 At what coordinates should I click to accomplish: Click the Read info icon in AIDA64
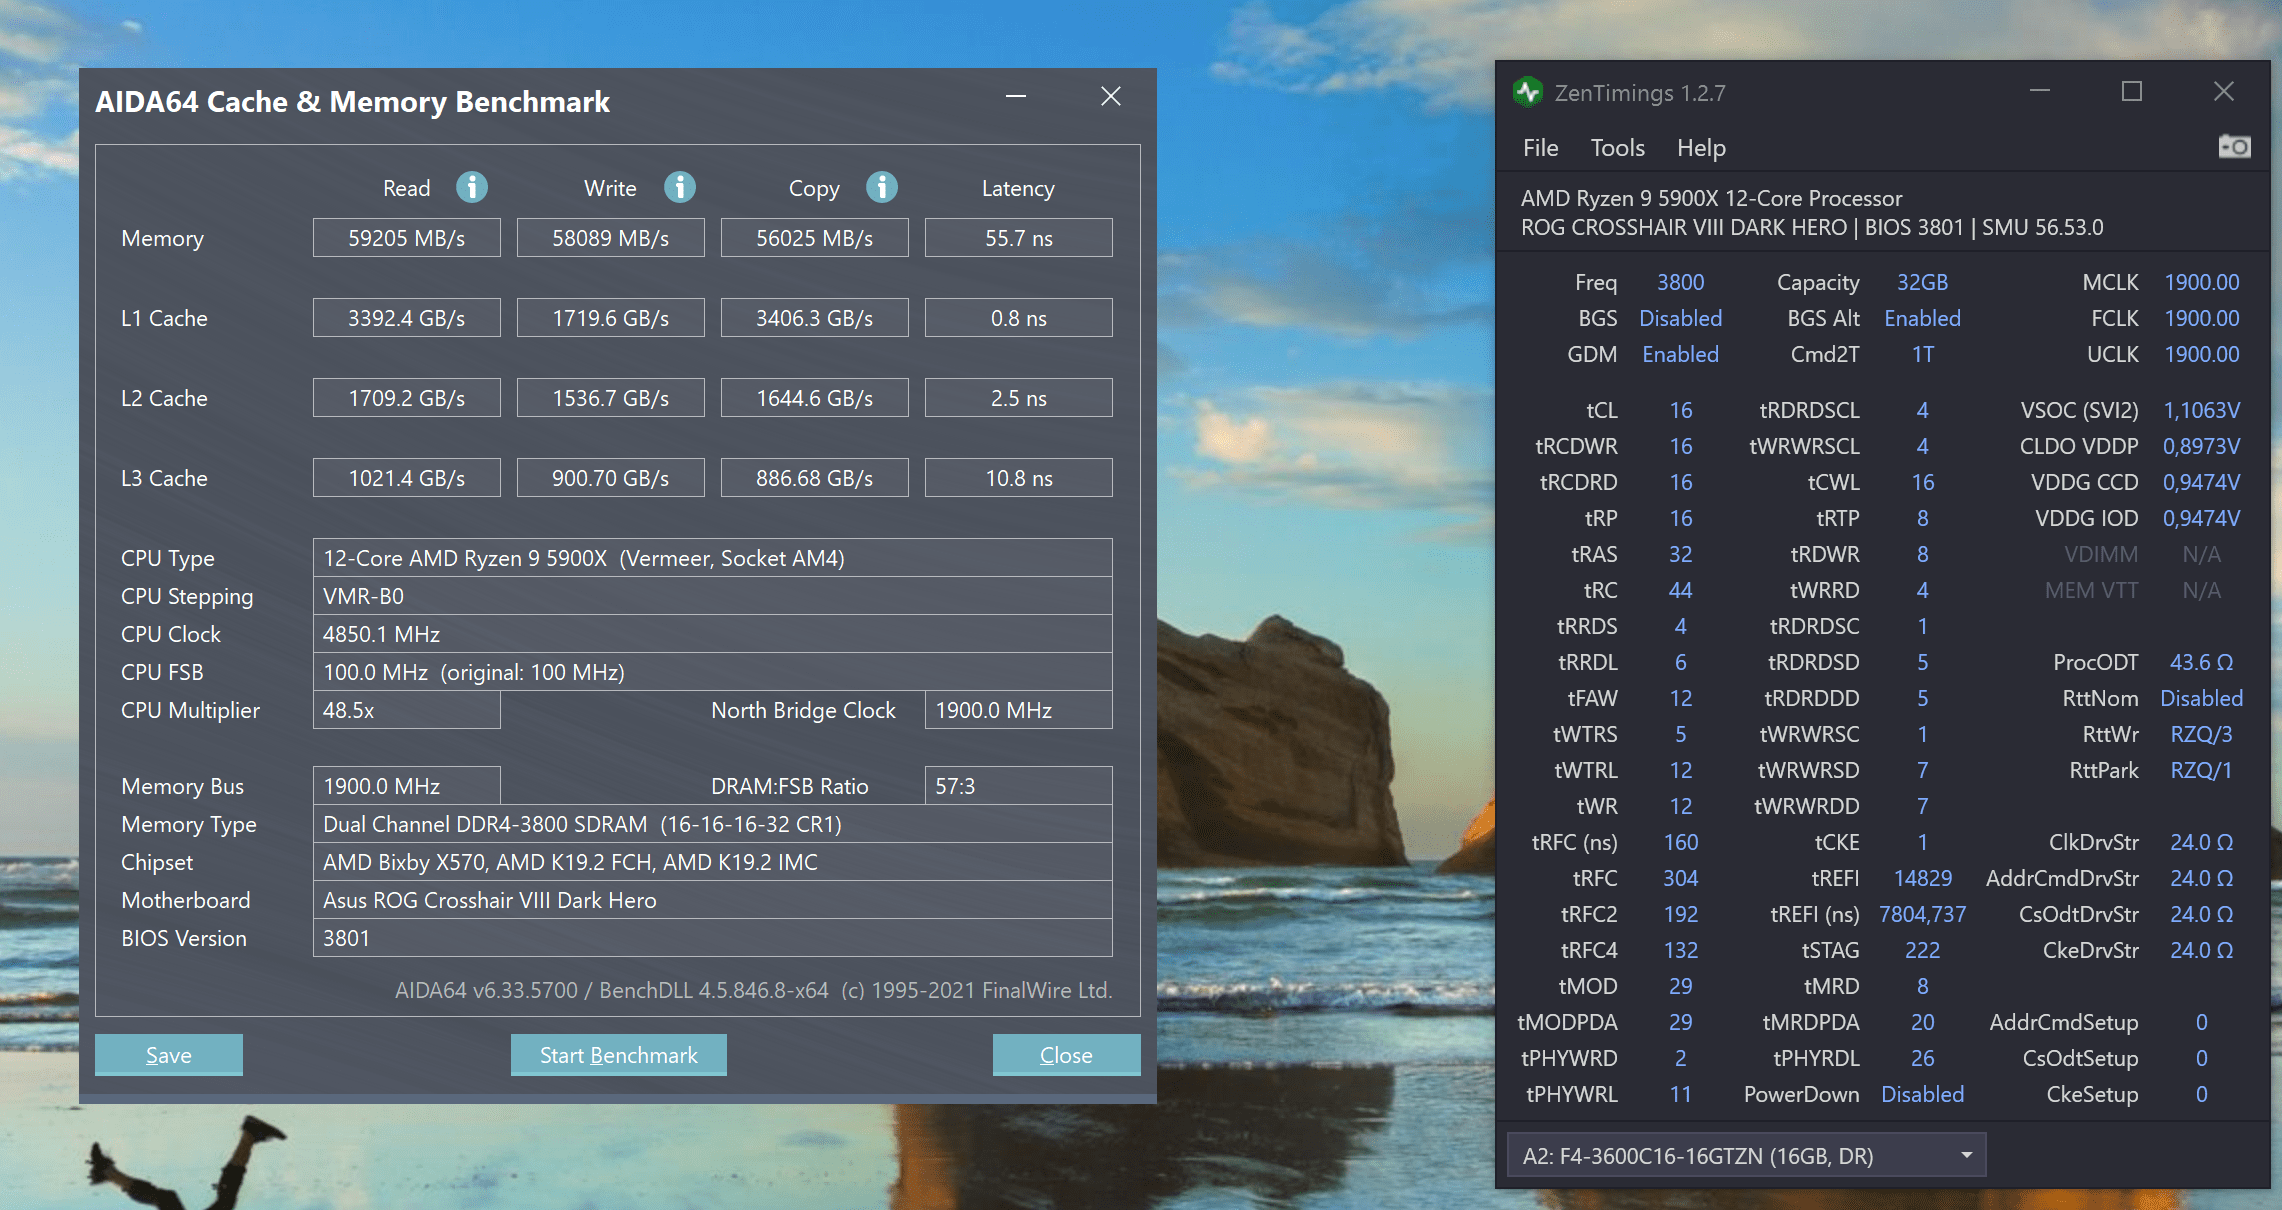tap(472, 187)
